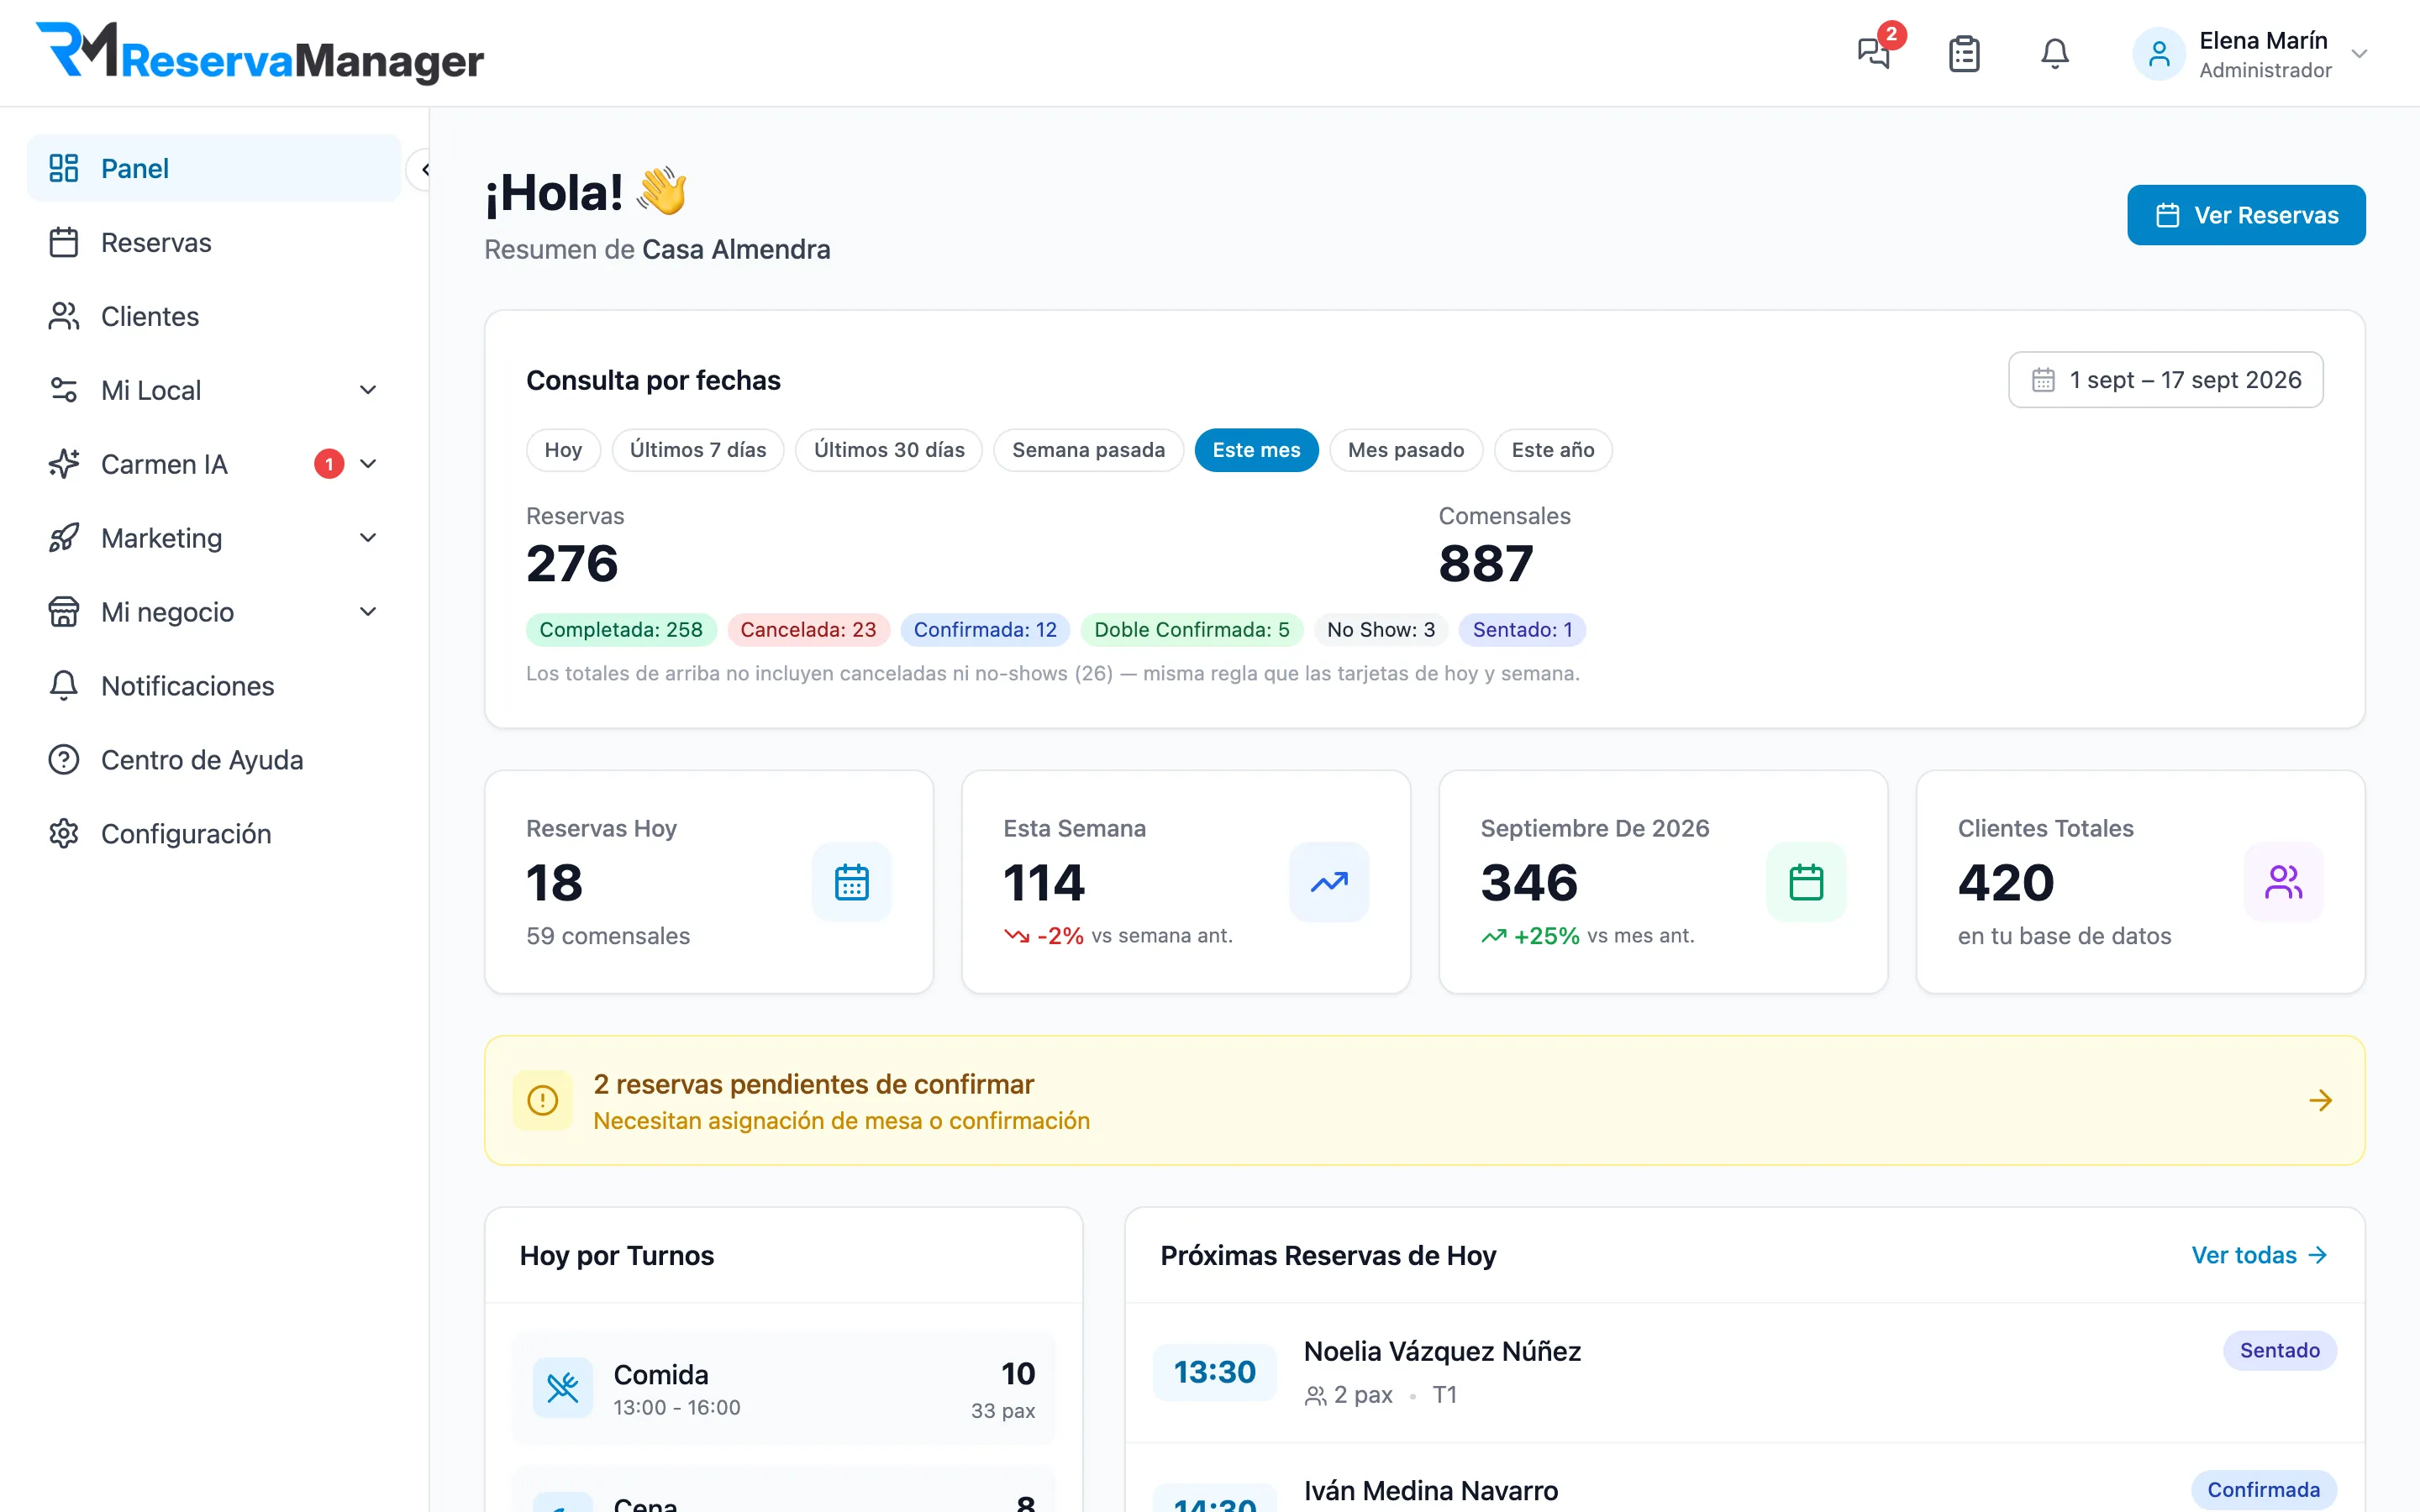
Task: Open Reservas in the sidebar
Action: tap(214, 242)
